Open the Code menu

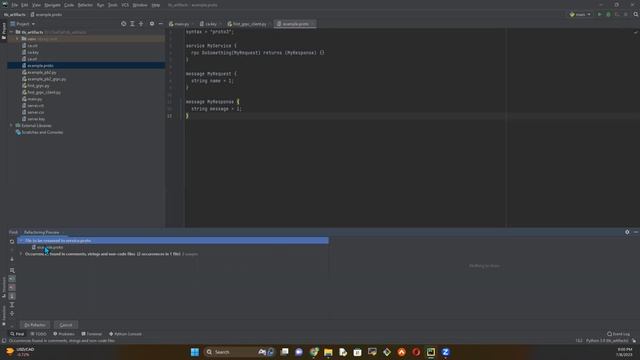coord(69,5)
